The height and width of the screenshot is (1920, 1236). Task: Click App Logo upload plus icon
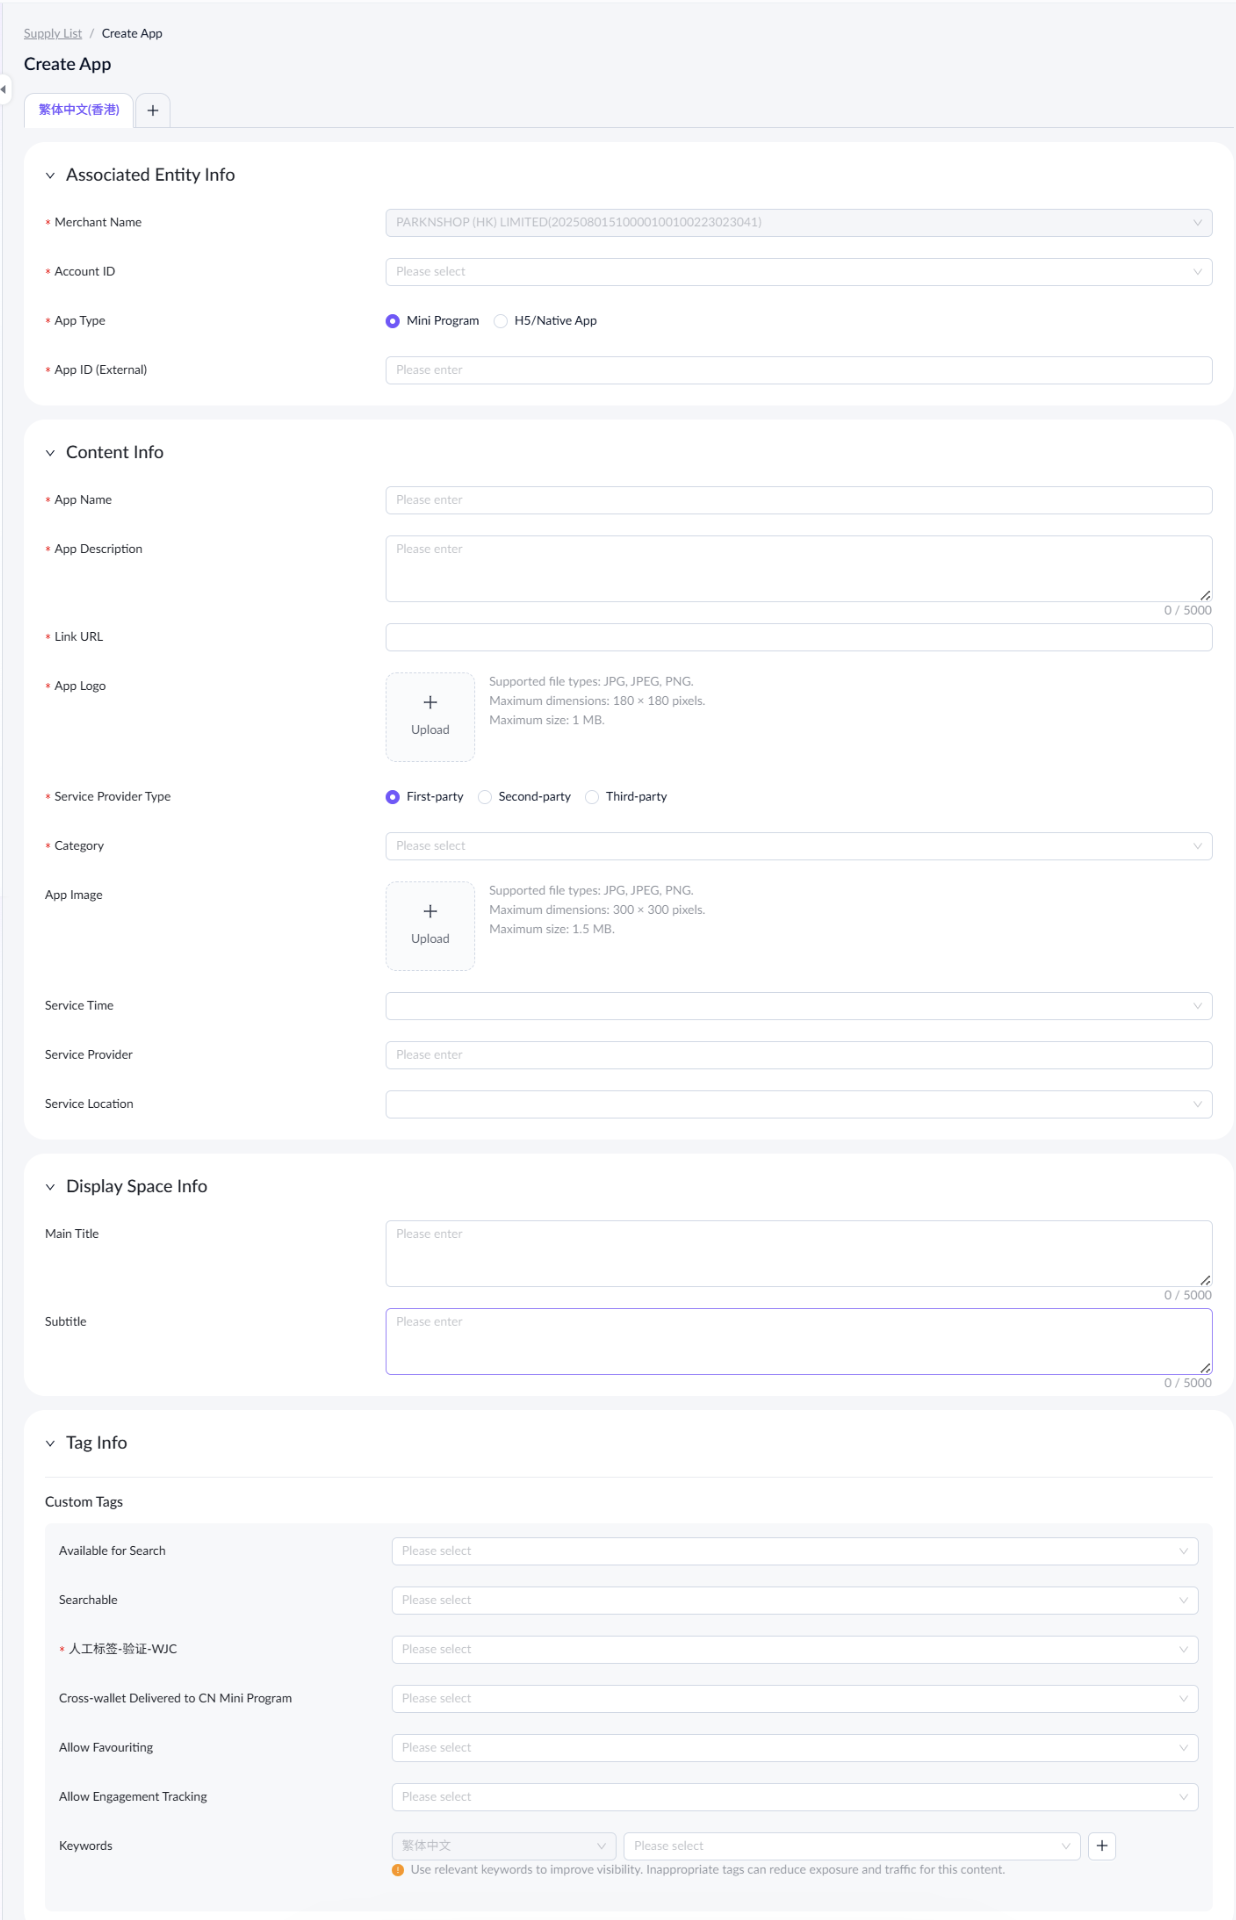430,703
